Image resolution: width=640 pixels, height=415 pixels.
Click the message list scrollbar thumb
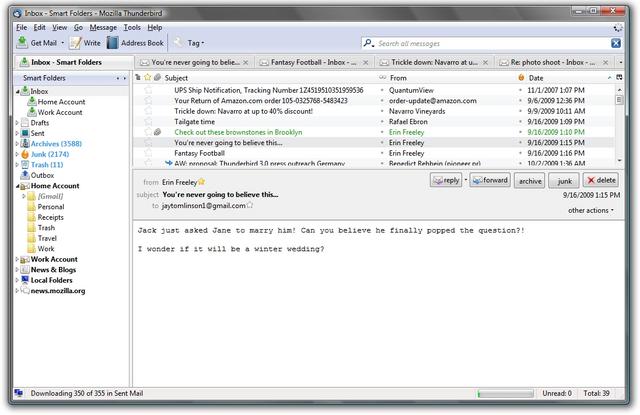click(619, 100)
